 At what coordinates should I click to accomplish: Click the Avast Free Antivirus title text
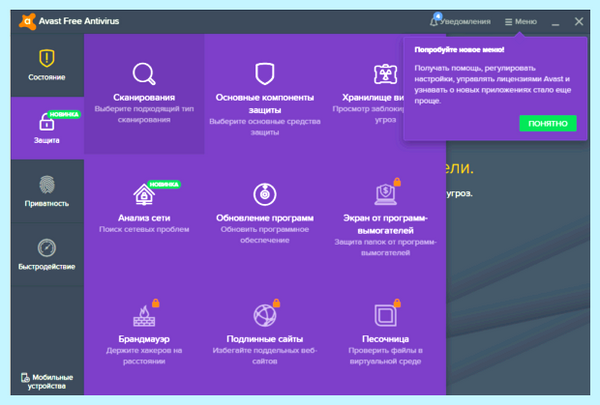point(79,21)
